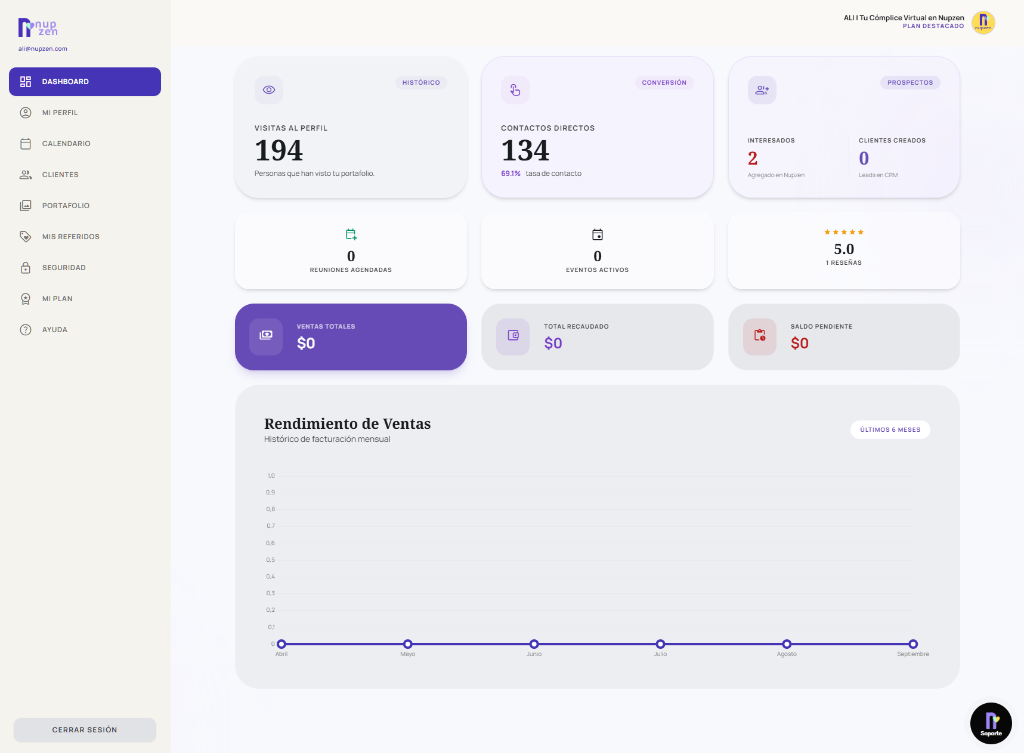
Task: Click the Eventos Activos label
Action: tap(597, 270)
